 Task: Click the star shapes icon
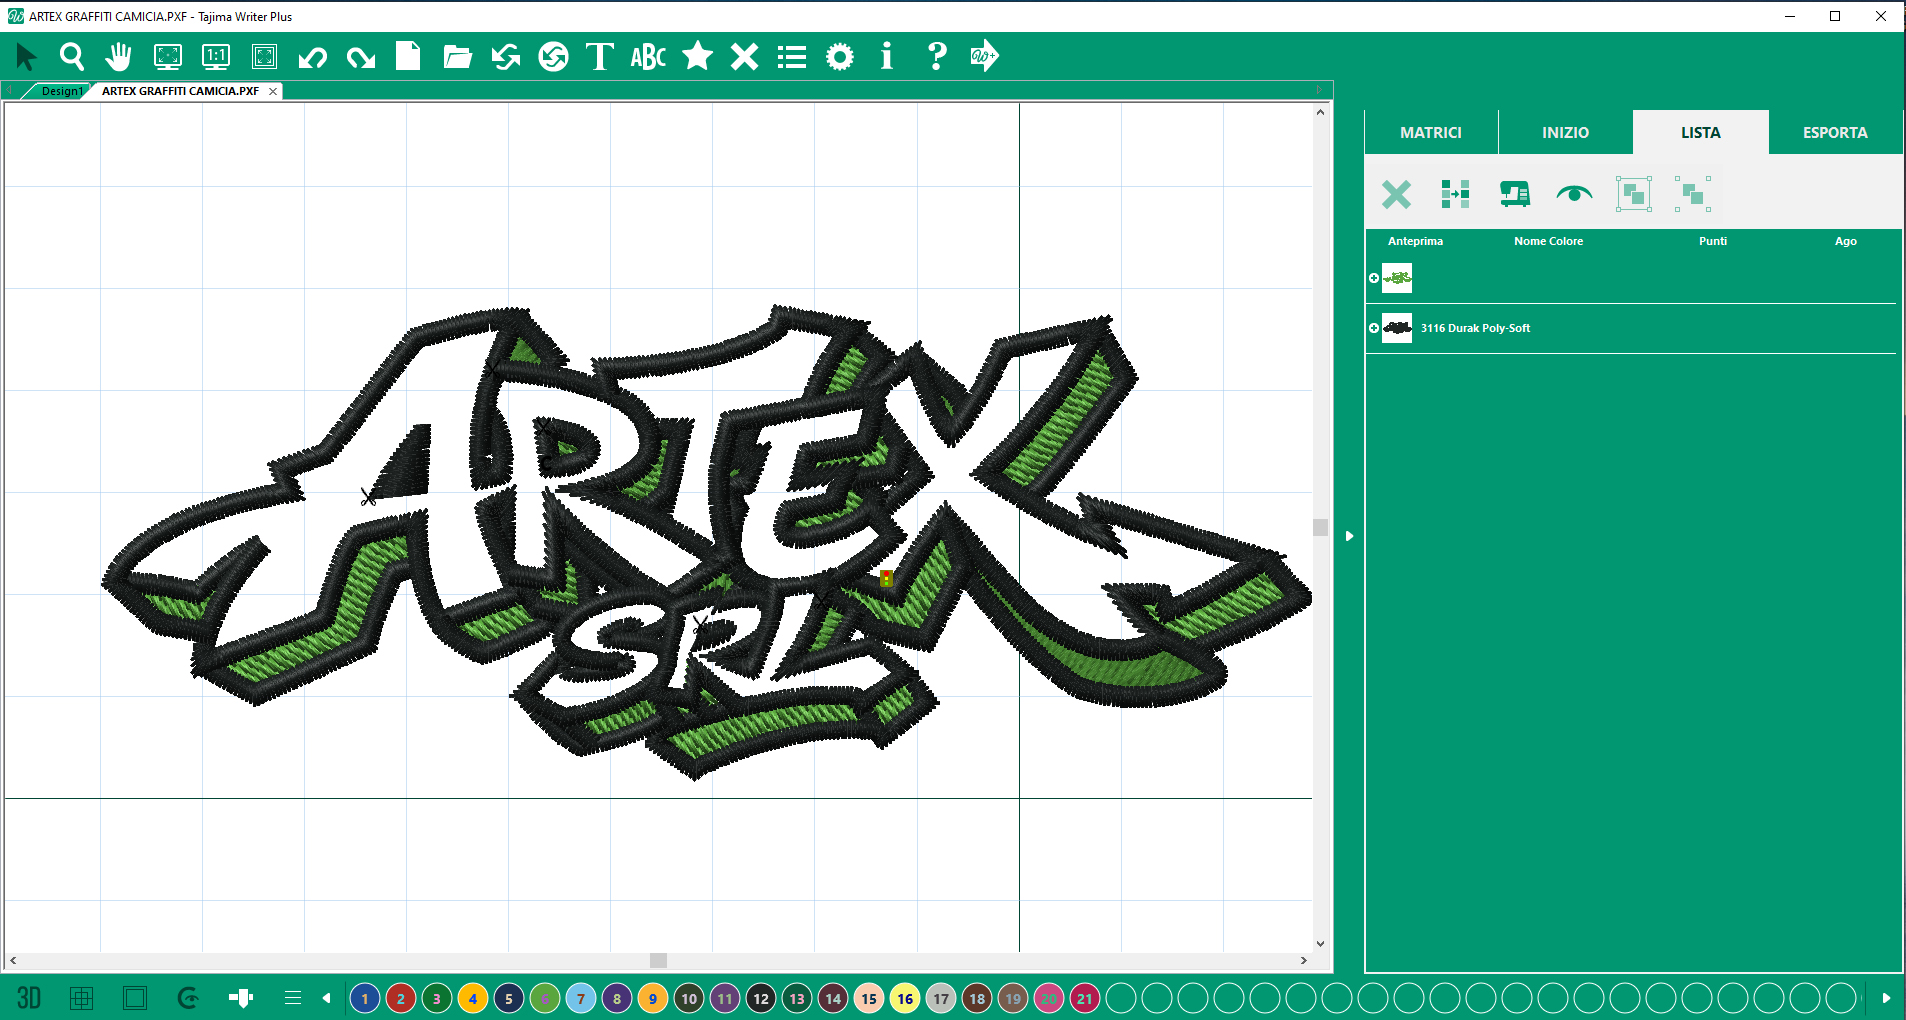(x=697, y=57)
